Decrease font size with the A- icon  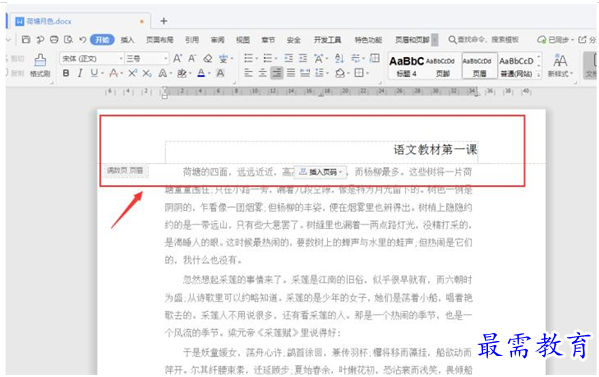pos(192,58)
